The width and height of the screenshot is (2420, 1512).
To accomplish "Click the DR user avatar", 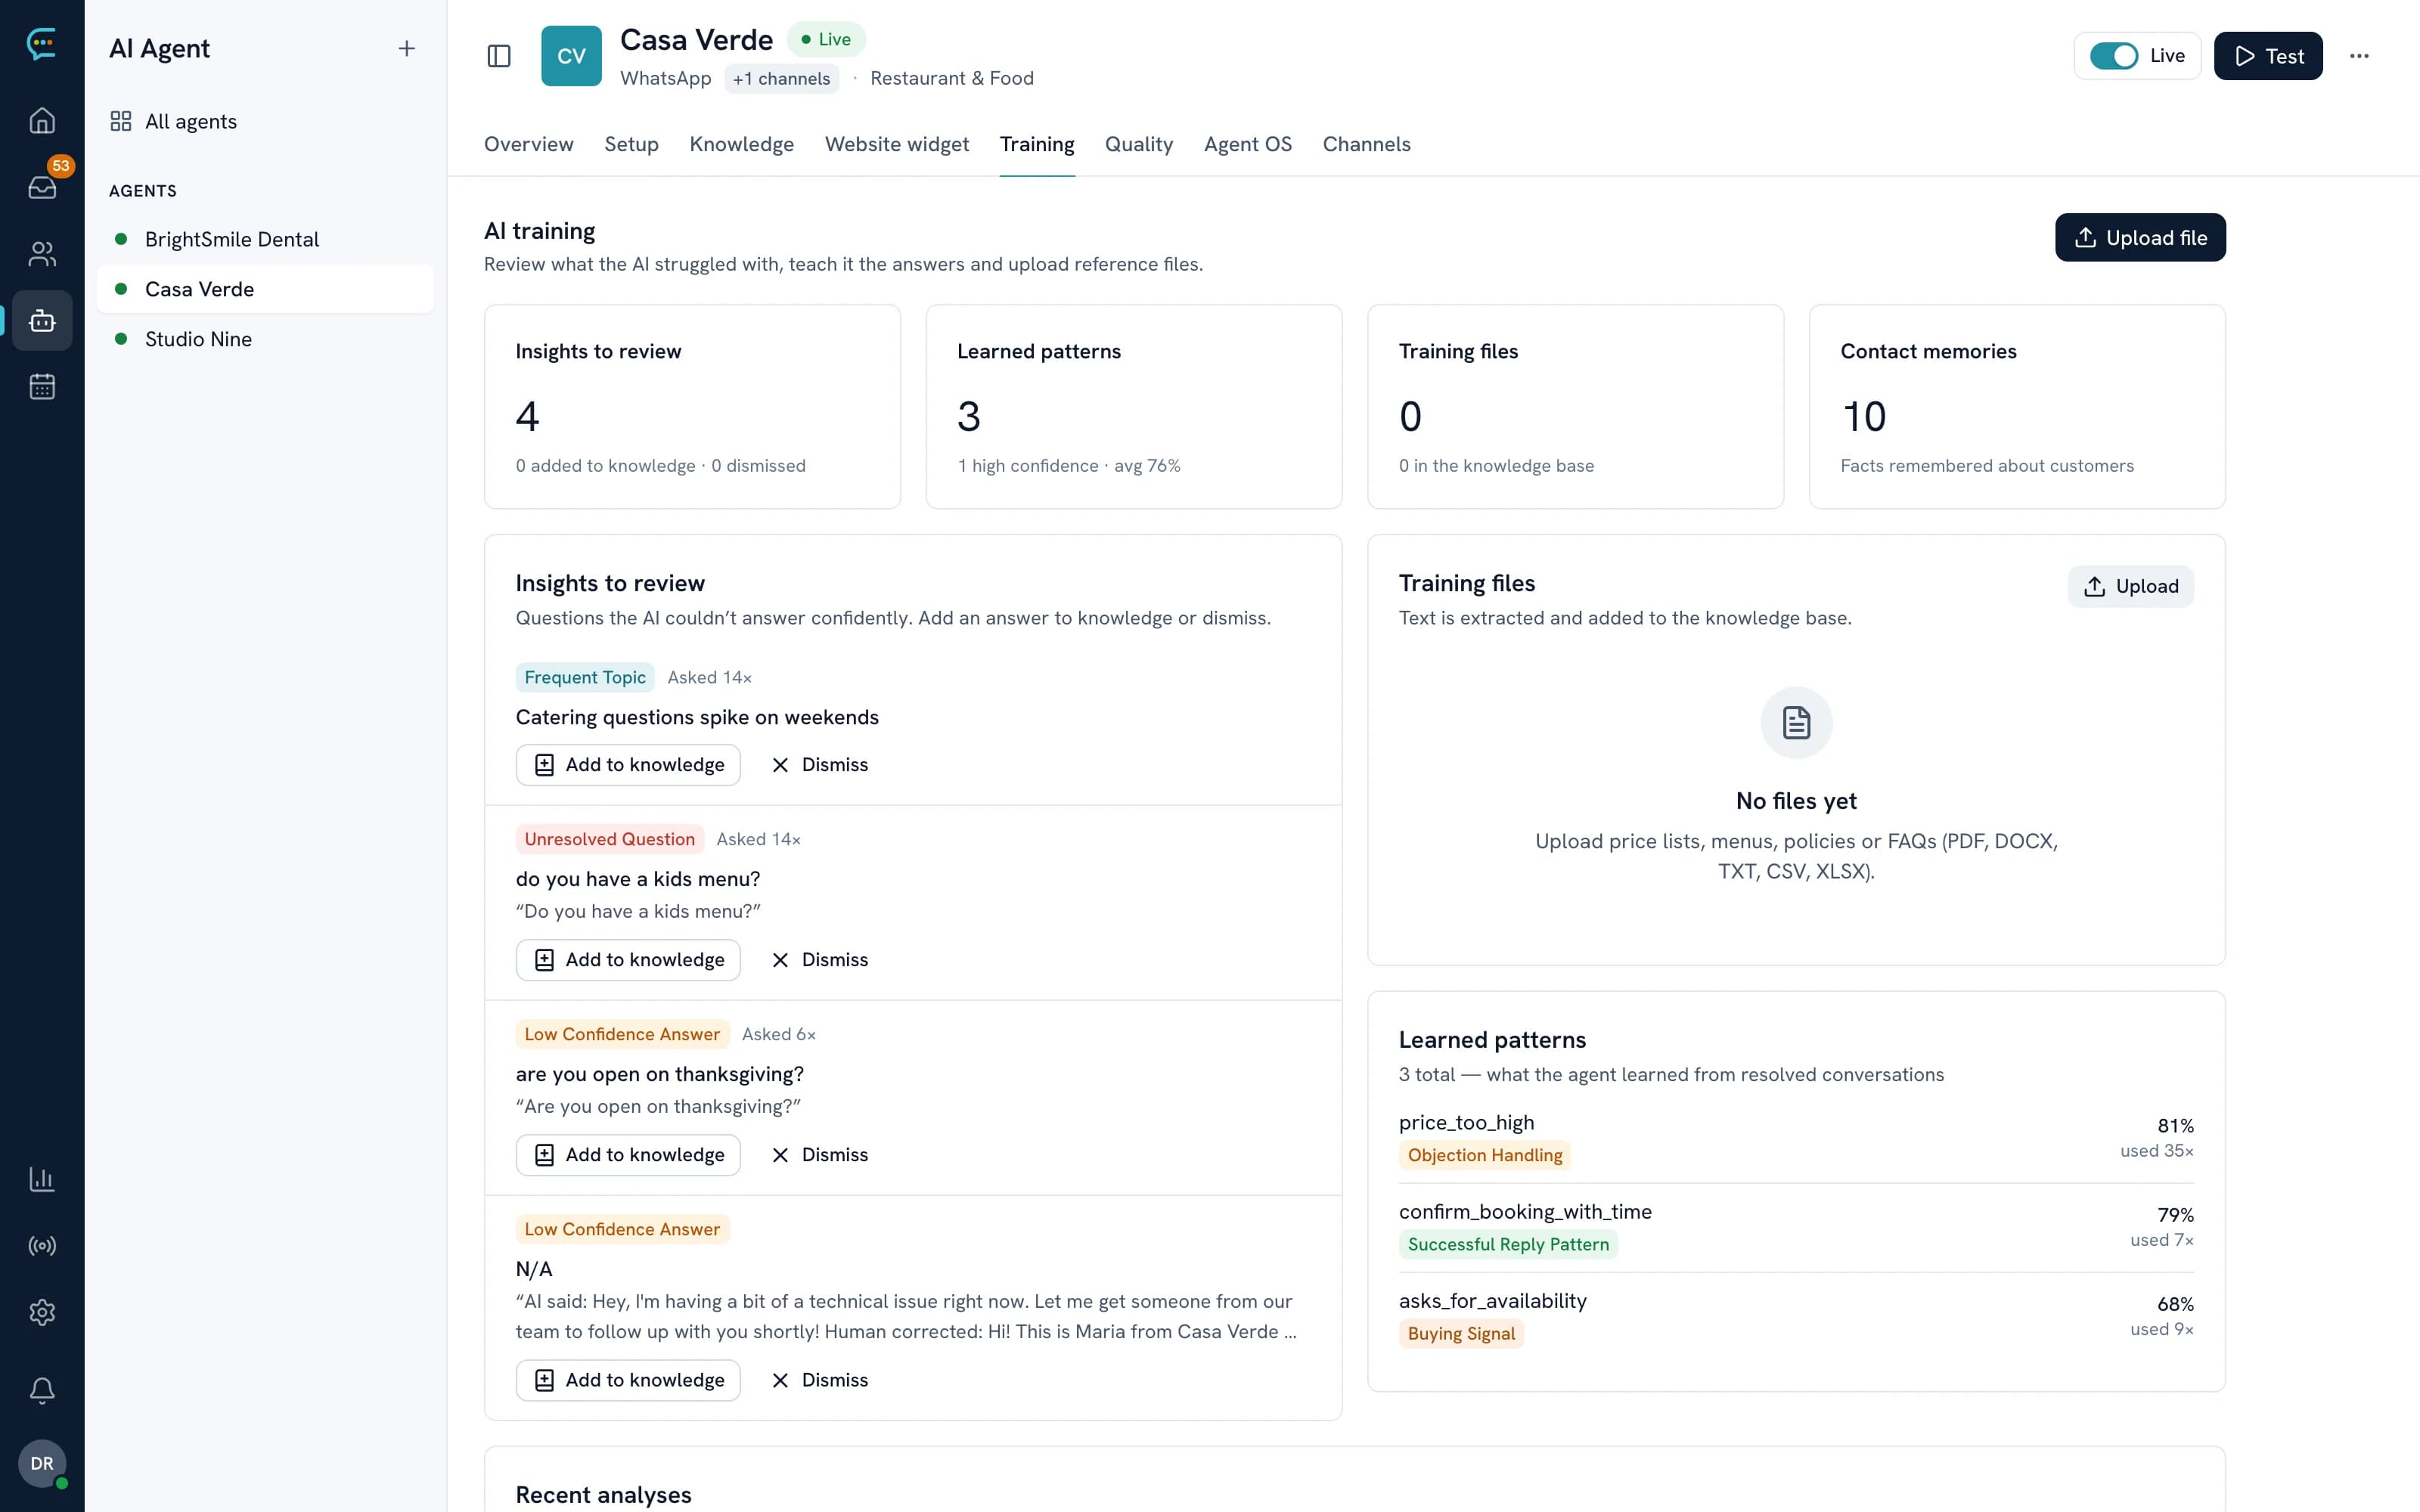I will [42, 1463].
